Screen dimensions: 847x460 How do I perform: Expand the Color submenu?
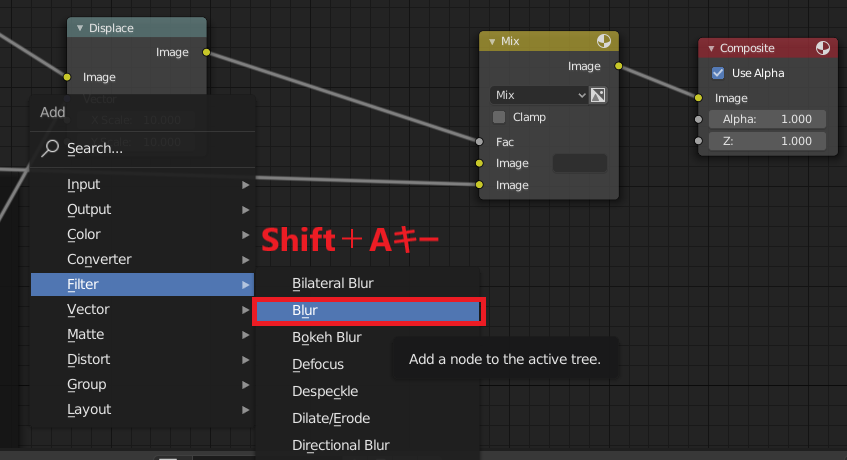coord(143,234)
